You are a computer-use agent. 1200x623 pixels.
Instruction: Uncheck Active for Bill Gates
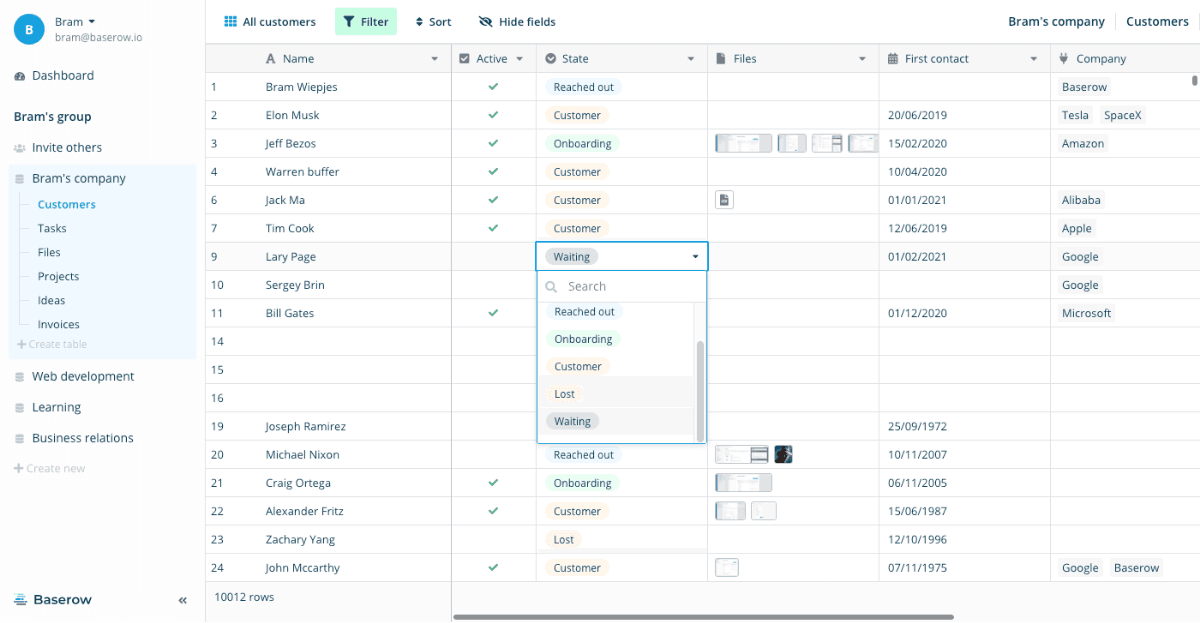point(493,312)
